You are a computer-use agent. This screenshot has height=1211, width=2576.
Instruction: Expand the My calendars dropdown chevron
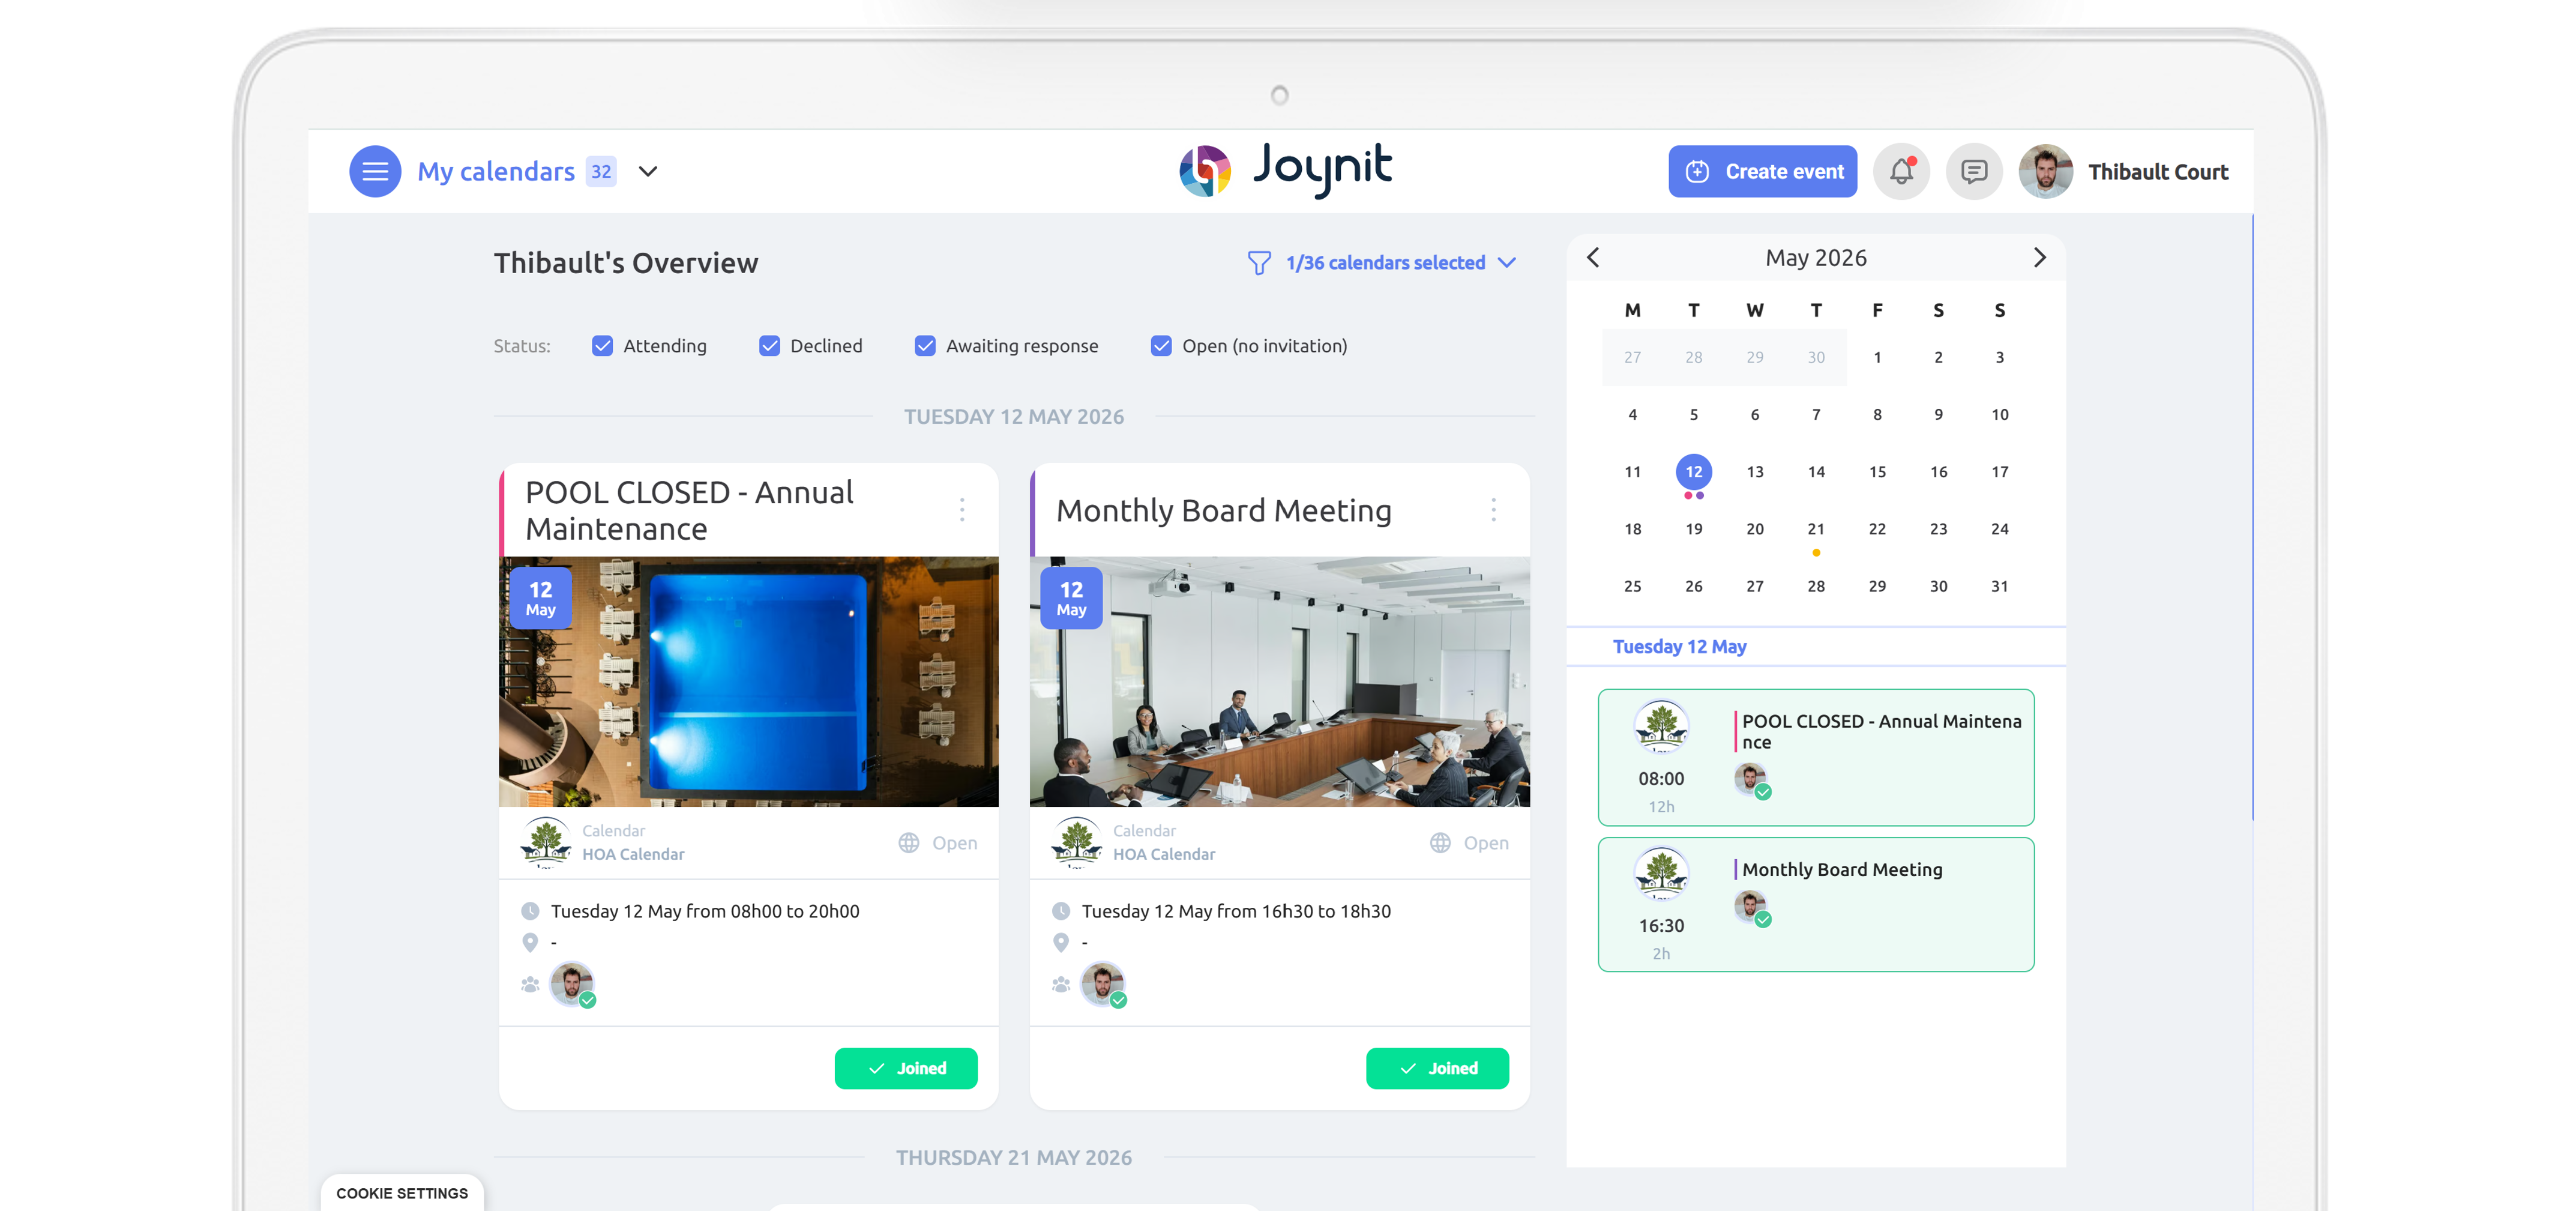point(648,171)
